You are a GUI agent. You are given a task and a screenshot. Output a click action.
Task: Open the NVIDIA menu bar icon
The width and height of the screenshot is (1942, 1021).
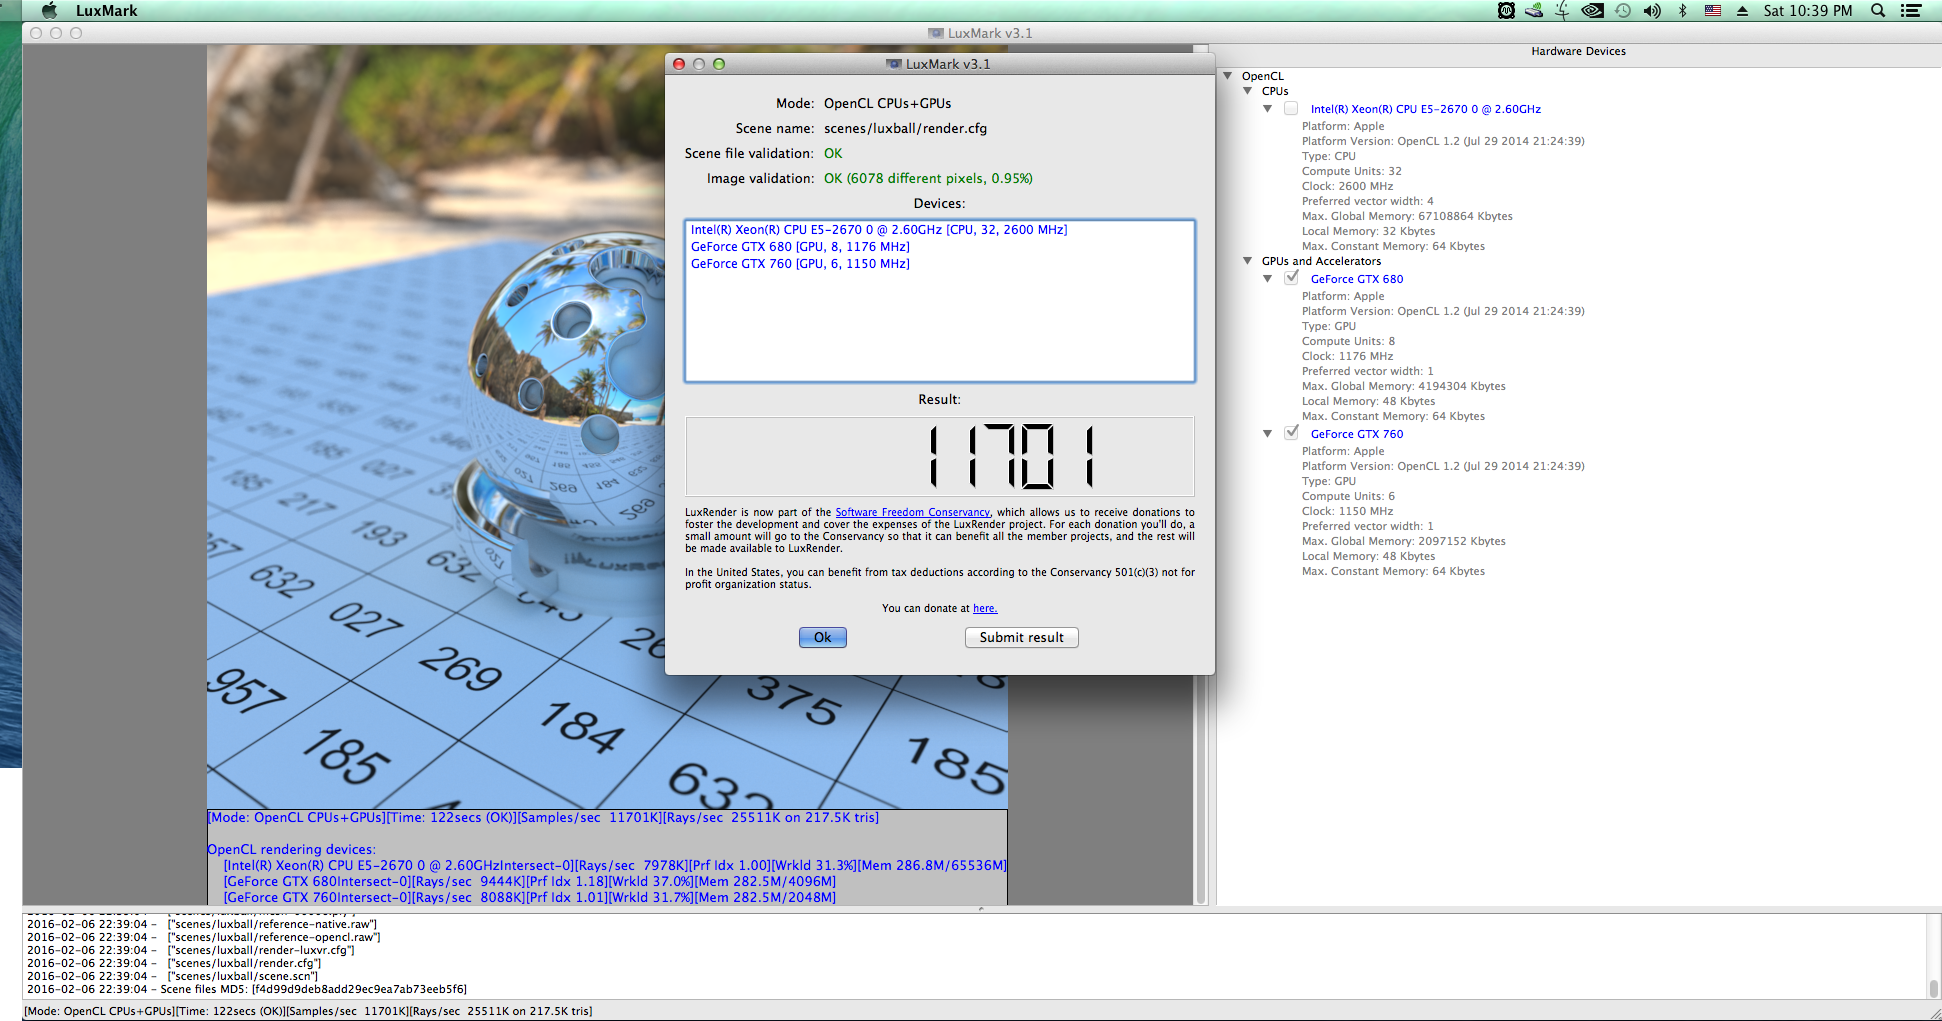coord(1592,11)
